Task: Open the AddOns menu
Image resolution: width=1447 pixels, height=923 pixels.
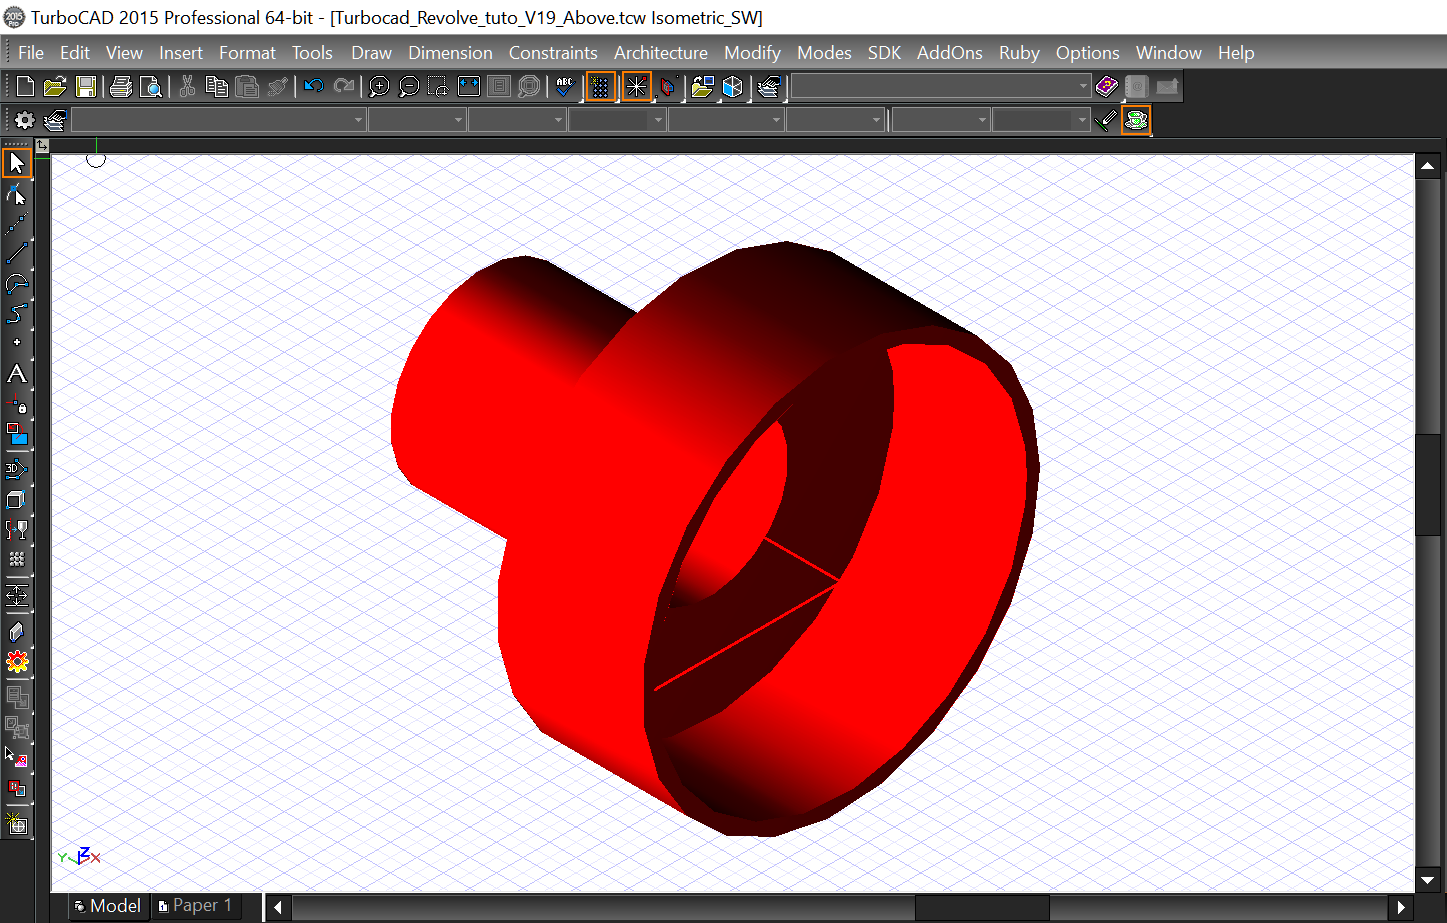Action: [950, 53]
